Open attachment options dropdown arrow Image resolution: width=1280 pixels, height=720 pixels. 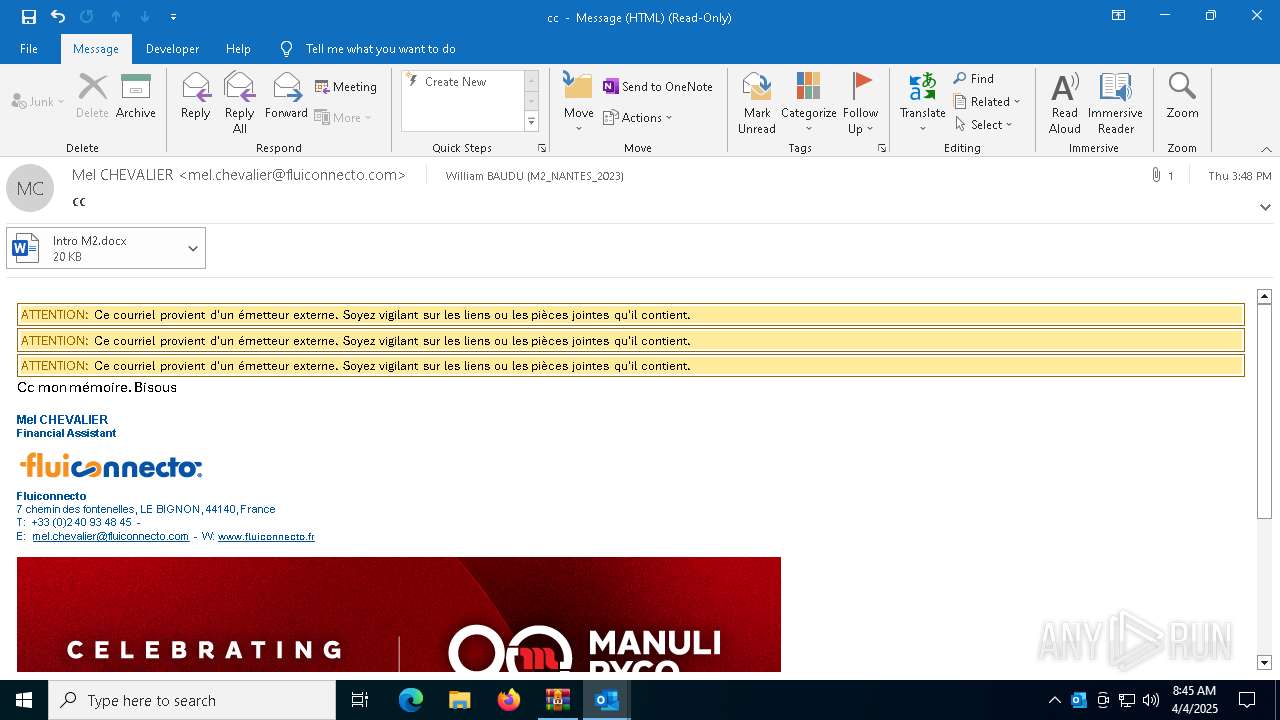[x=193, y=248]
